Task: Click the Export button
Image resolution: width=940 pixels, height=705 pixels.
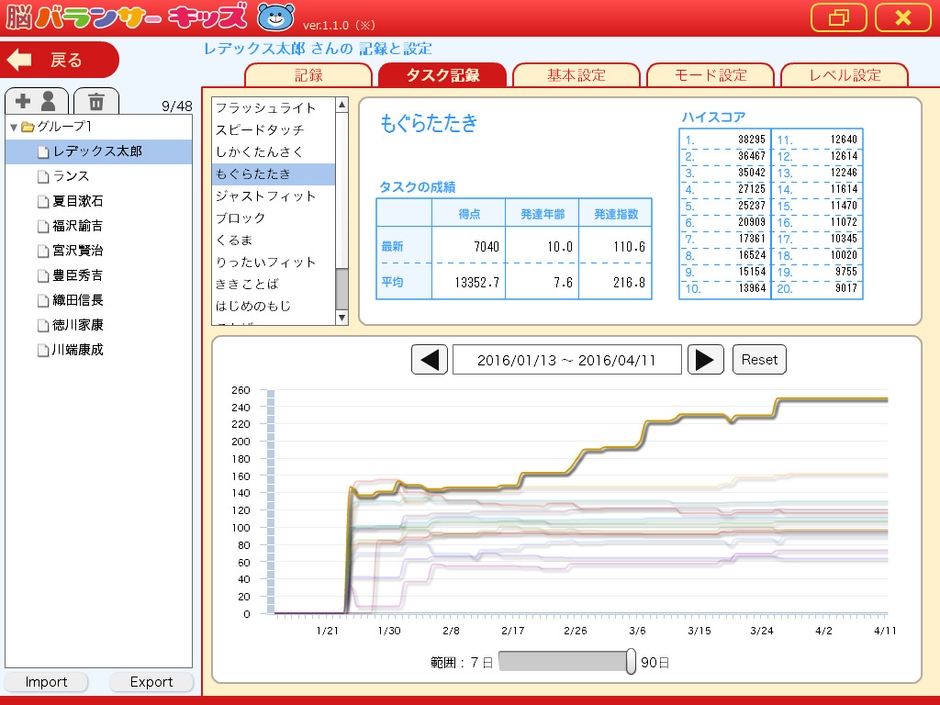Action: click(x=151, y=682)
